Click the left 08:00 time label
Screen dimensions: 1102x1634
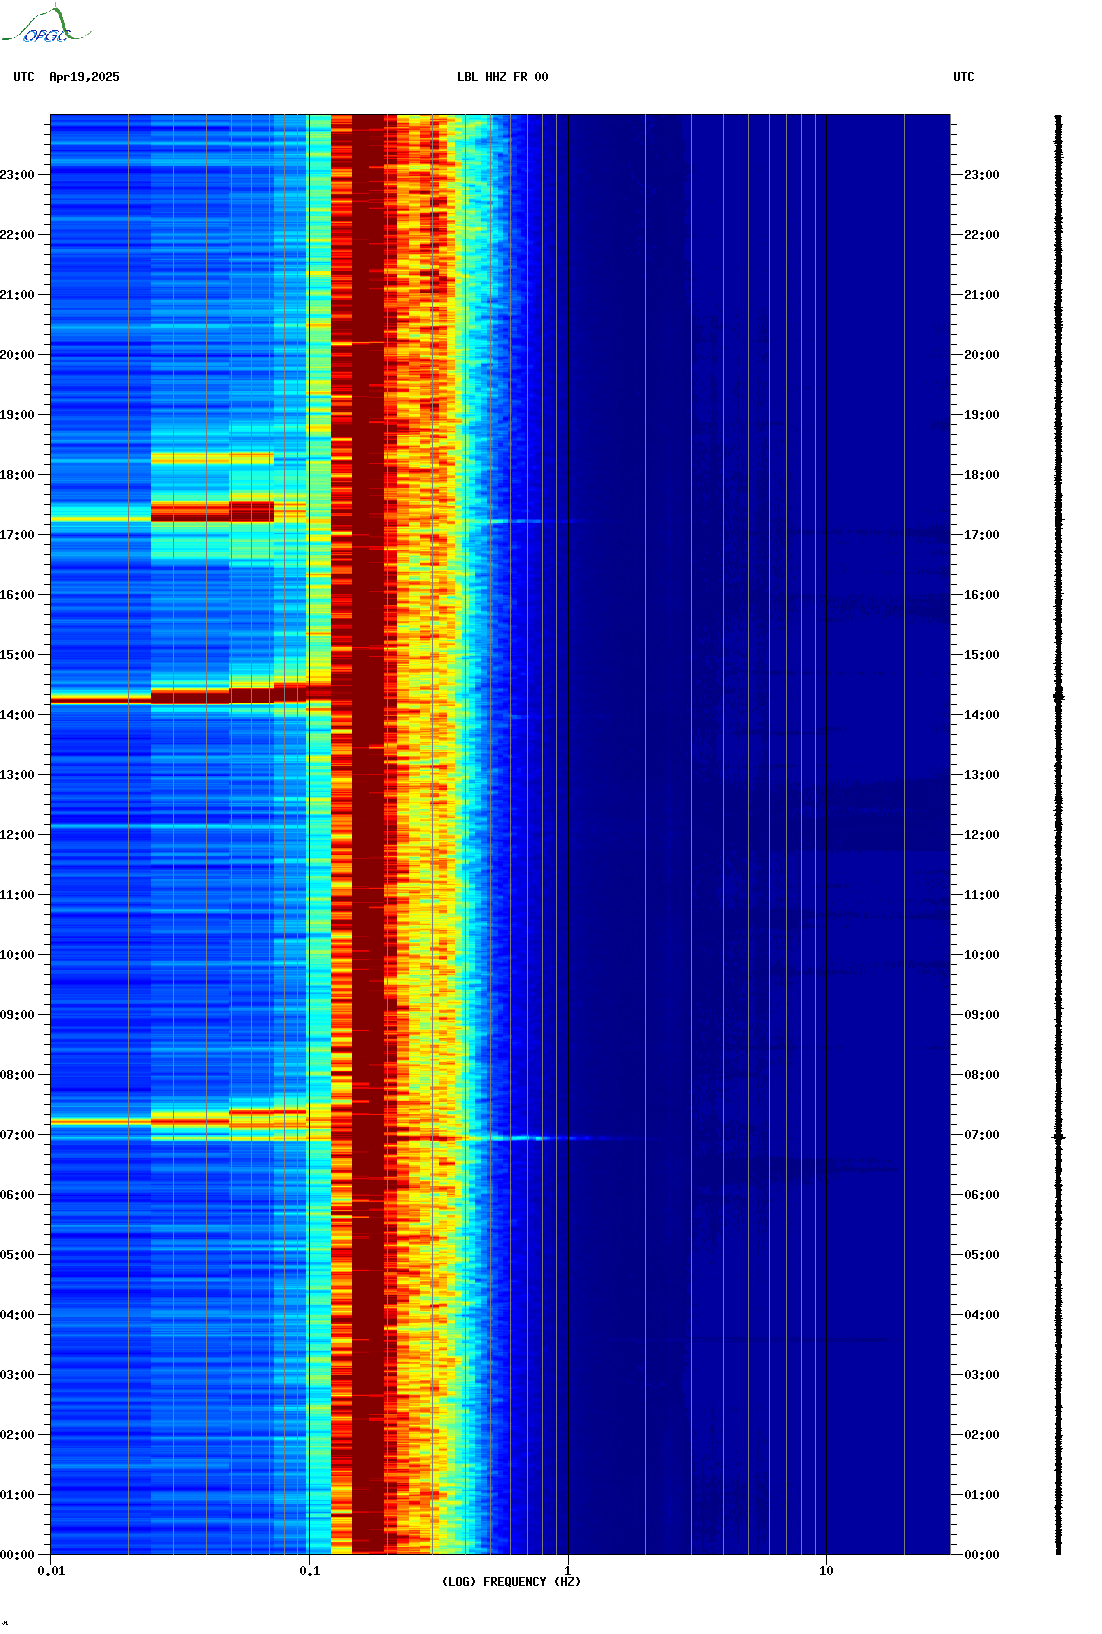17,1075
